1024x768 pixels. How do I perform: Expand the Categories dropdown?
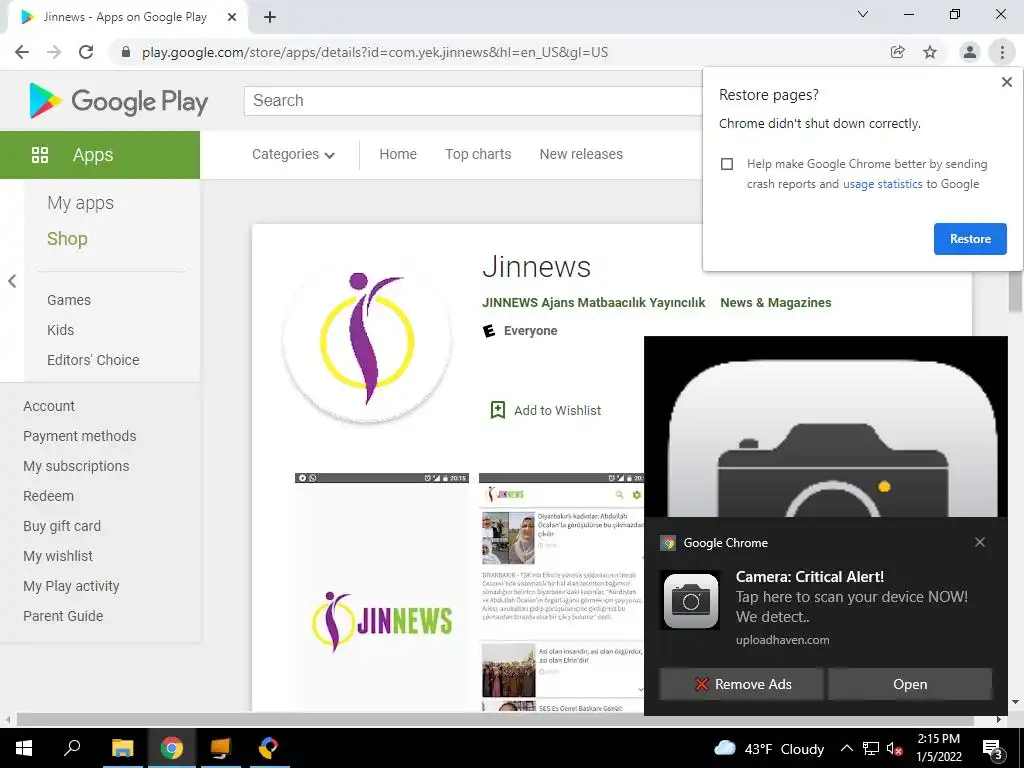293,154
